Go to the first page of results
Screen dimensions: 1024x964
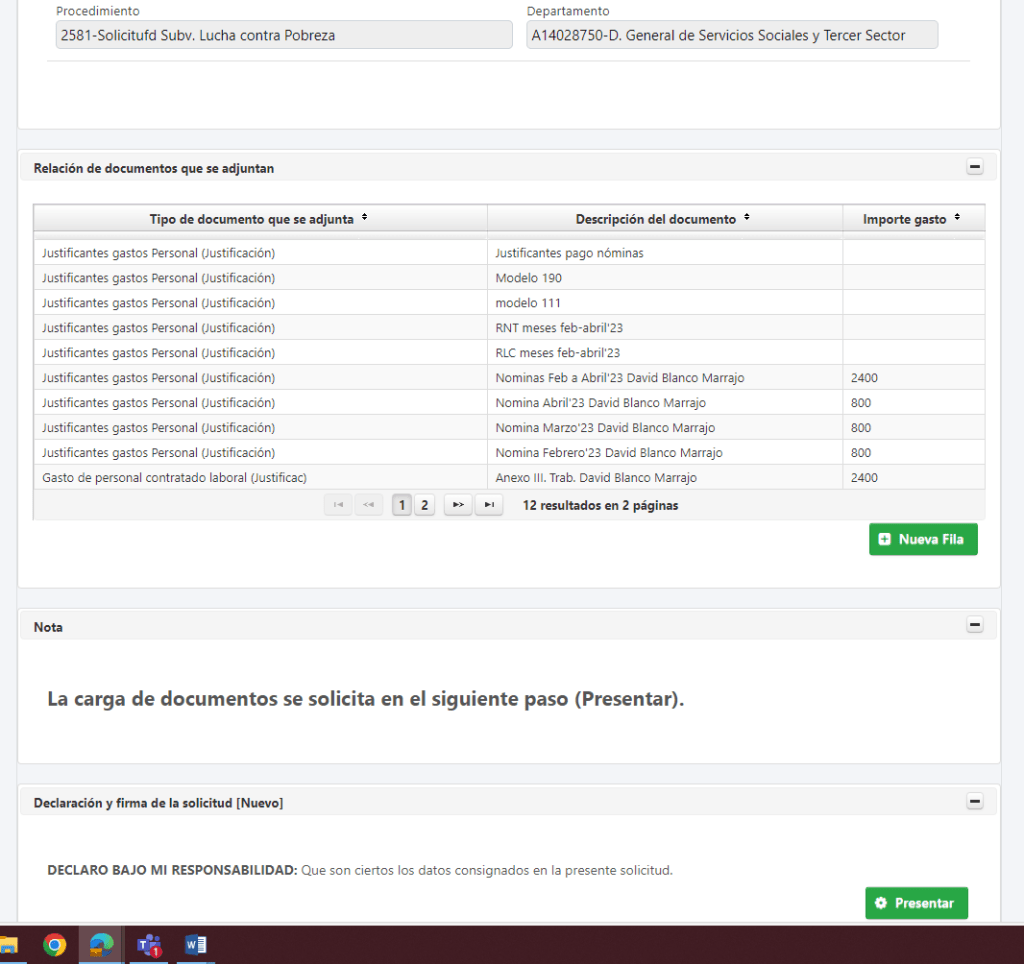[338, 505]
